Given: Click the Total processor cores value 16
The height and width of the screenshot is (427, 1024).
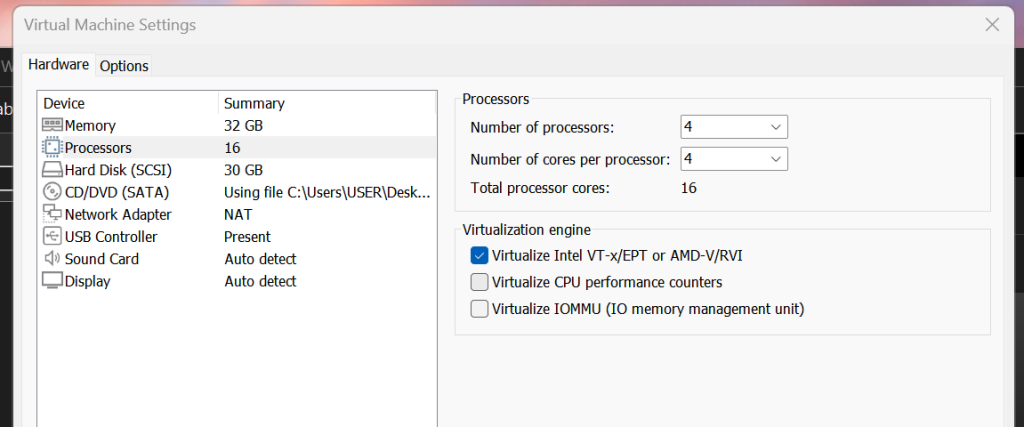Looking at the screenshot, I should click(688, 189).
